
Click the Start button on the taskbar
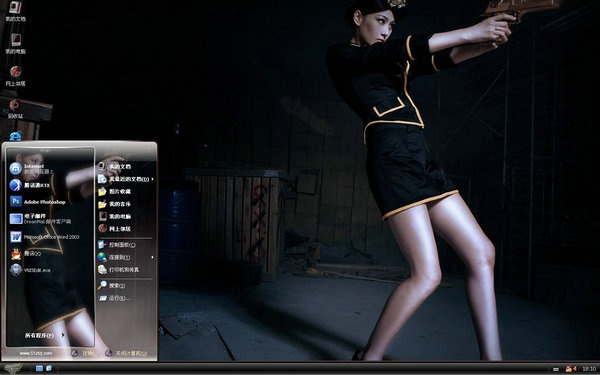13,368
